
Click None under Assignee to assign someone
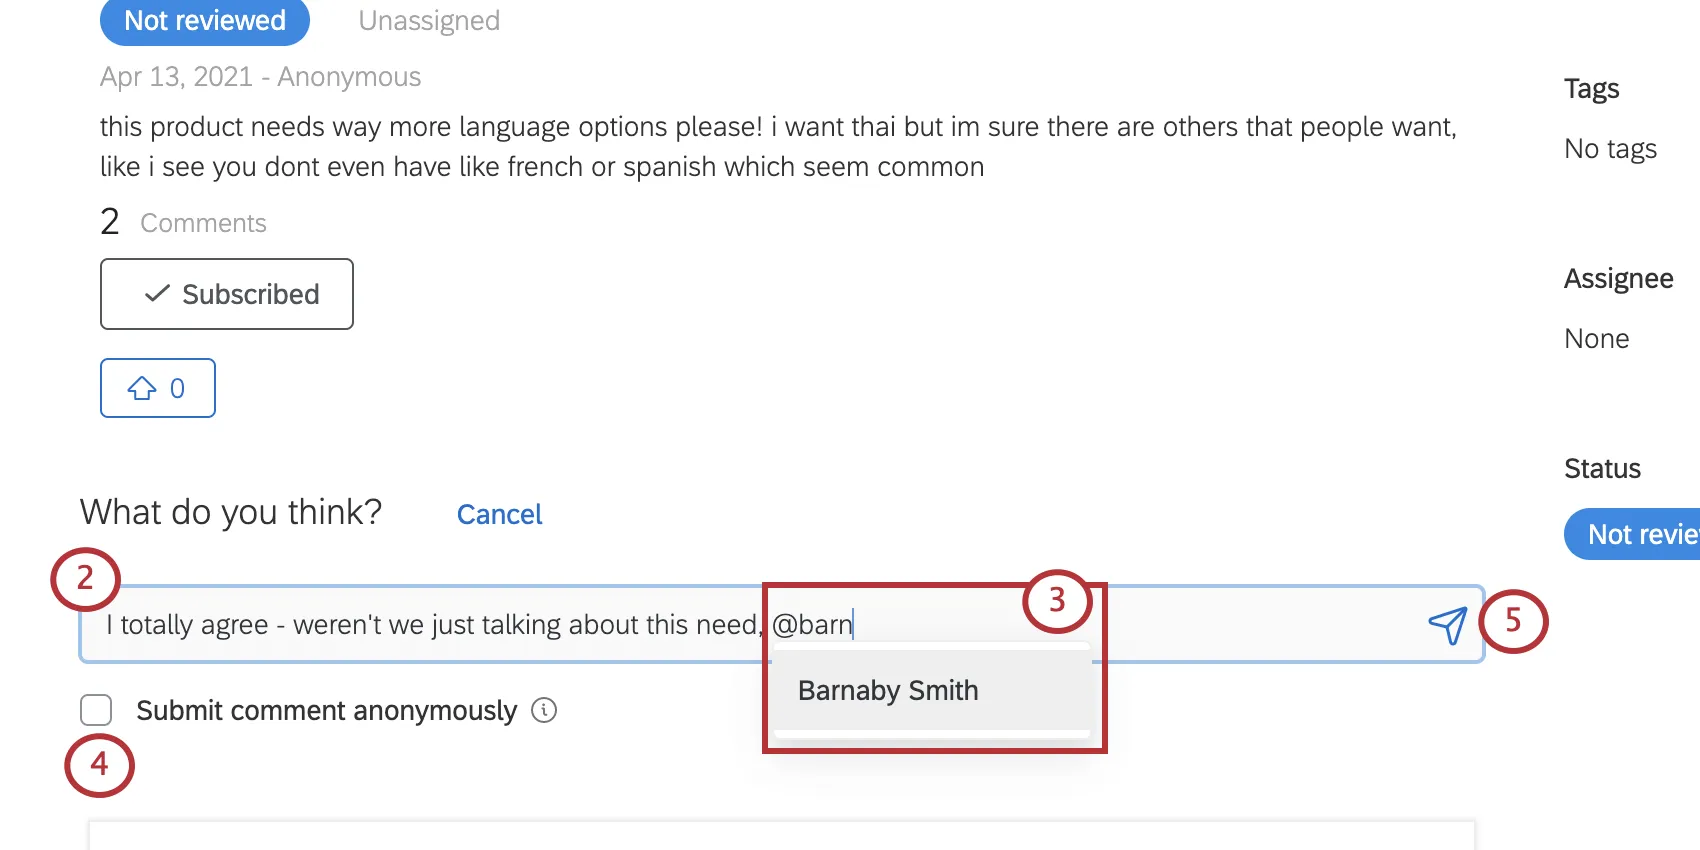pos(1596,338)
